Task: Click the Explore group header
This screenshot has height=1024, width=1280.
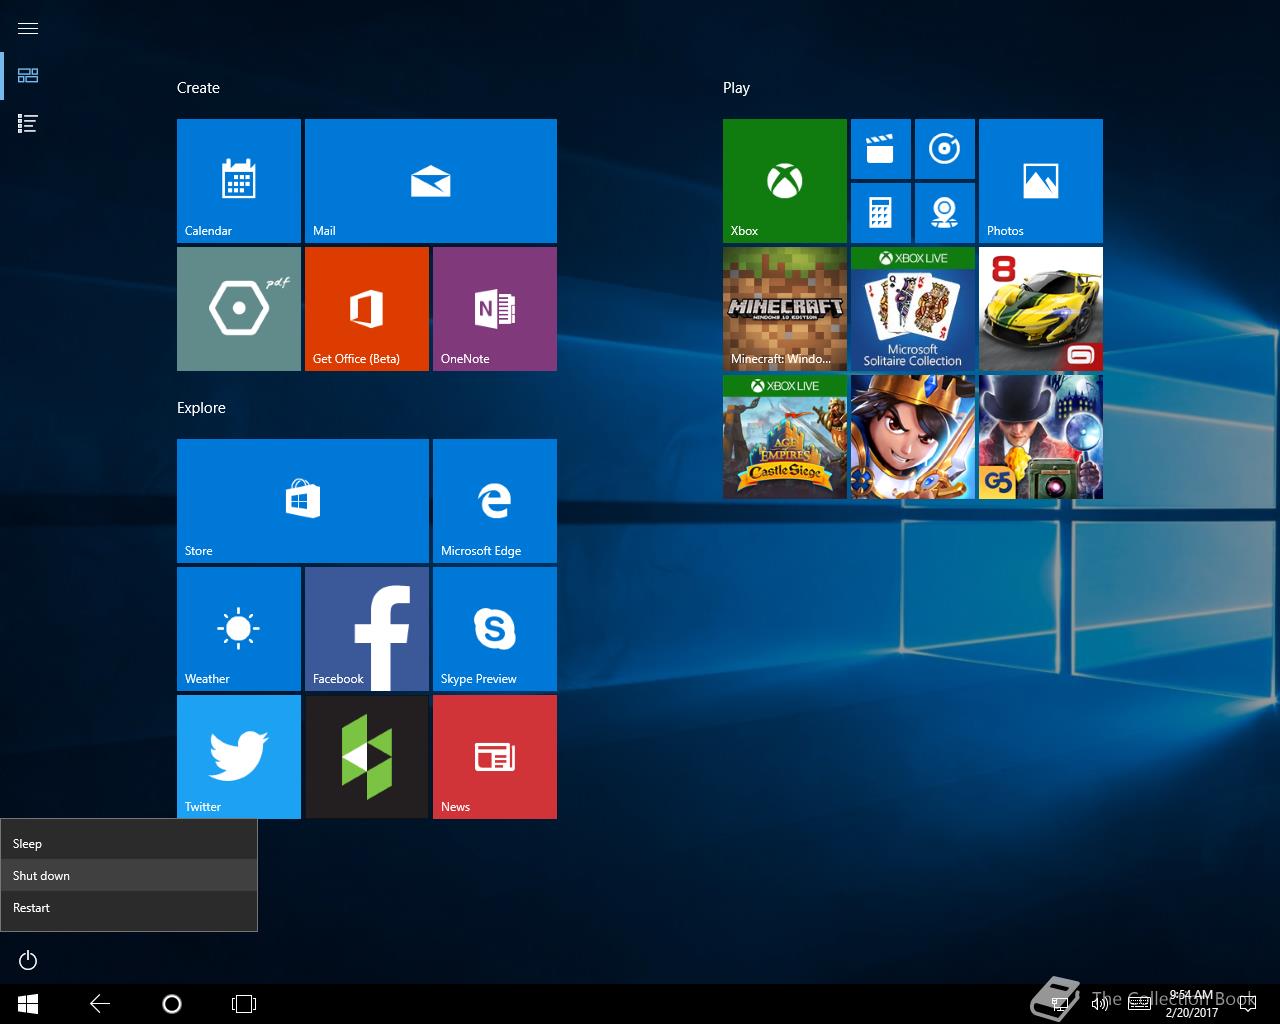Action: click(x=201, y=408)
